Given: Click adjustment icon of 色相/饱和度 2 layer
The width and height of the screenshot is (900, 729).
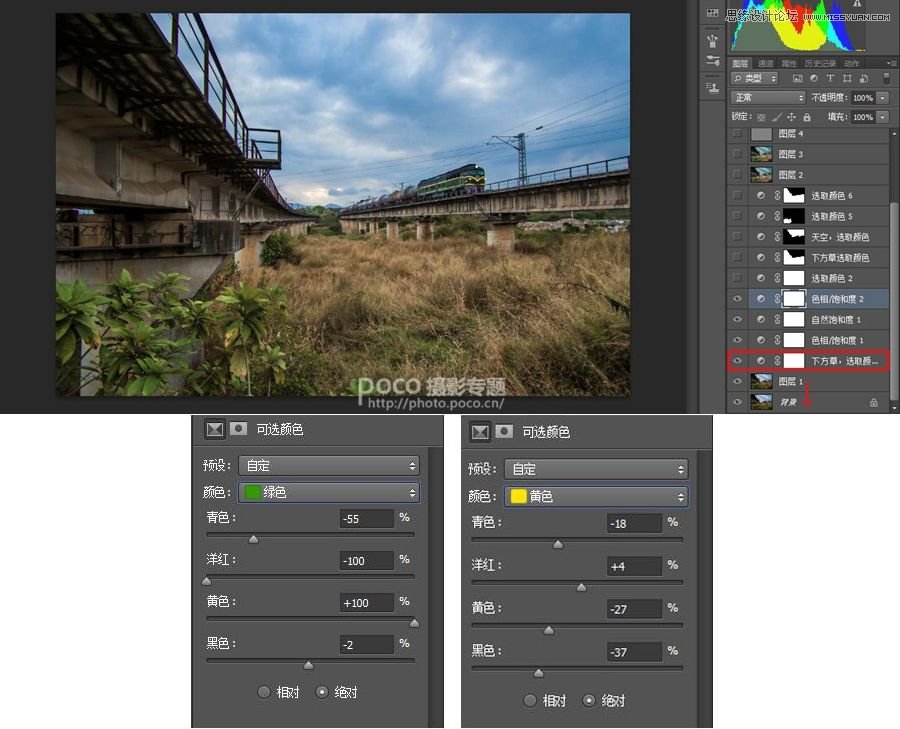Looking at the screenshot, I should (x=761, y=299).
